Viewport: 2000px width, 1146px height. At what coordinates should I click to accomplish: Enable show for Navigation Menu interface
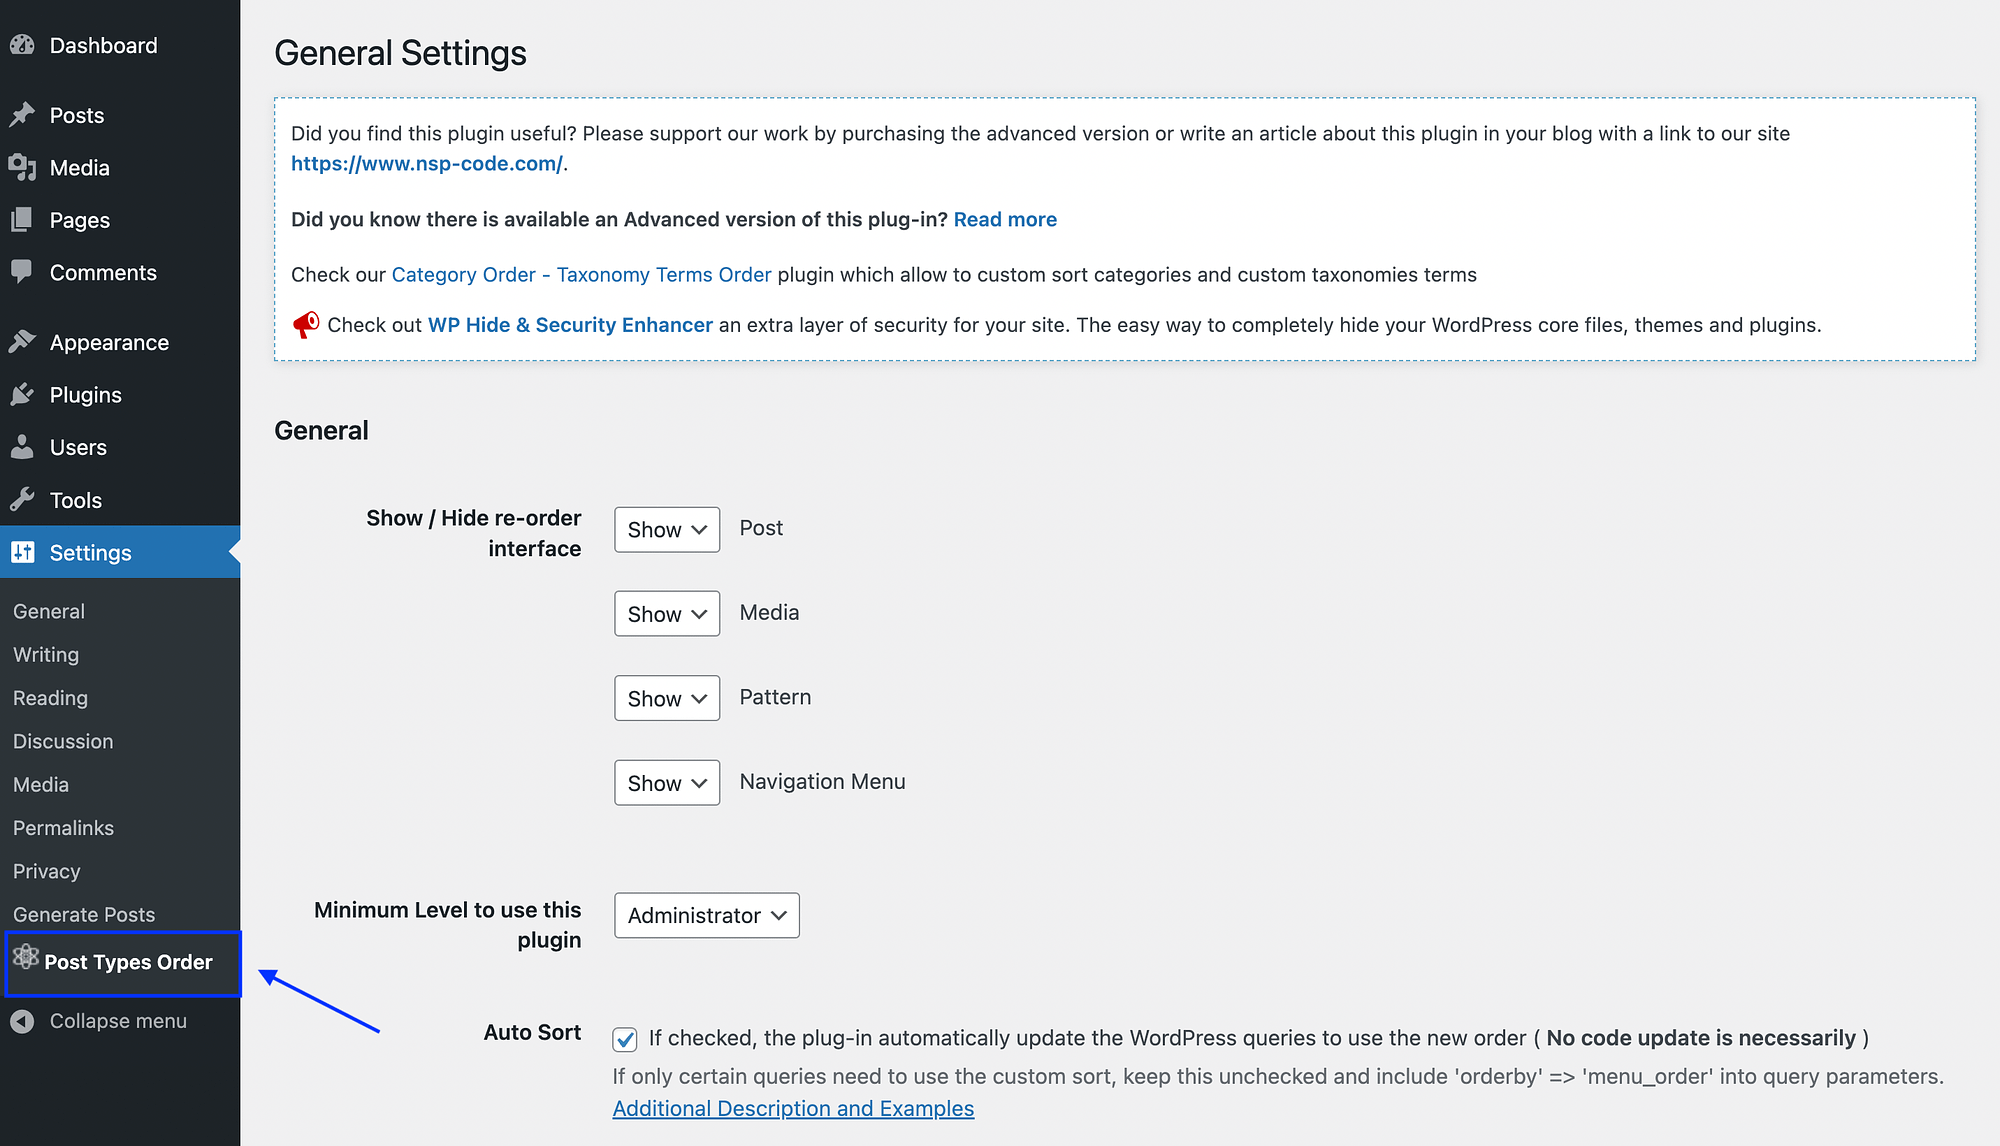pyautogui.click(x=665, y=782)
